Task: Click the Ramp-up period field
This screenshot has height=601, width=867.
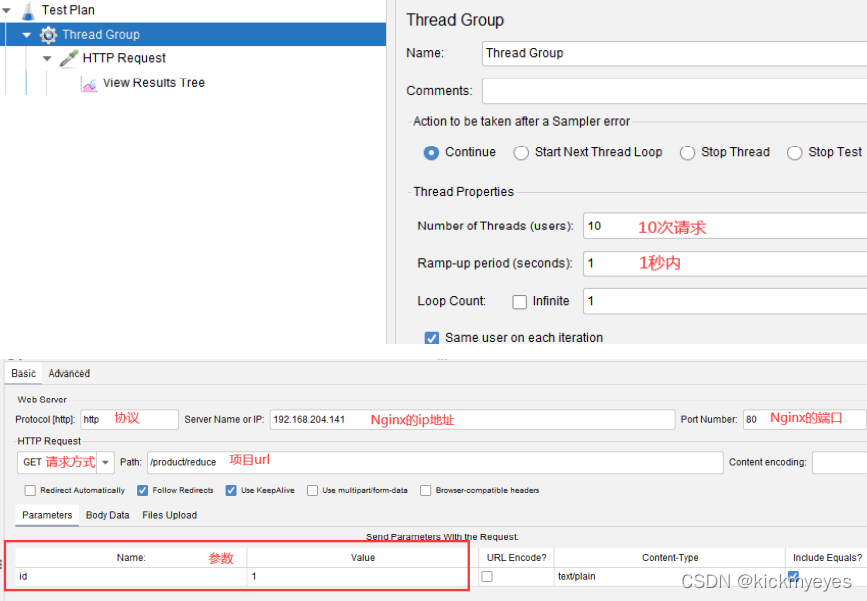Action: coord(725,263)
